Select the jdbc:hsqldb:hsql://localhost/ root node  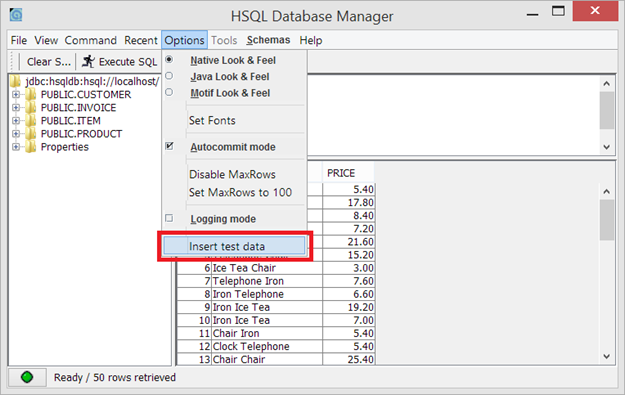(x=92, y=81)
